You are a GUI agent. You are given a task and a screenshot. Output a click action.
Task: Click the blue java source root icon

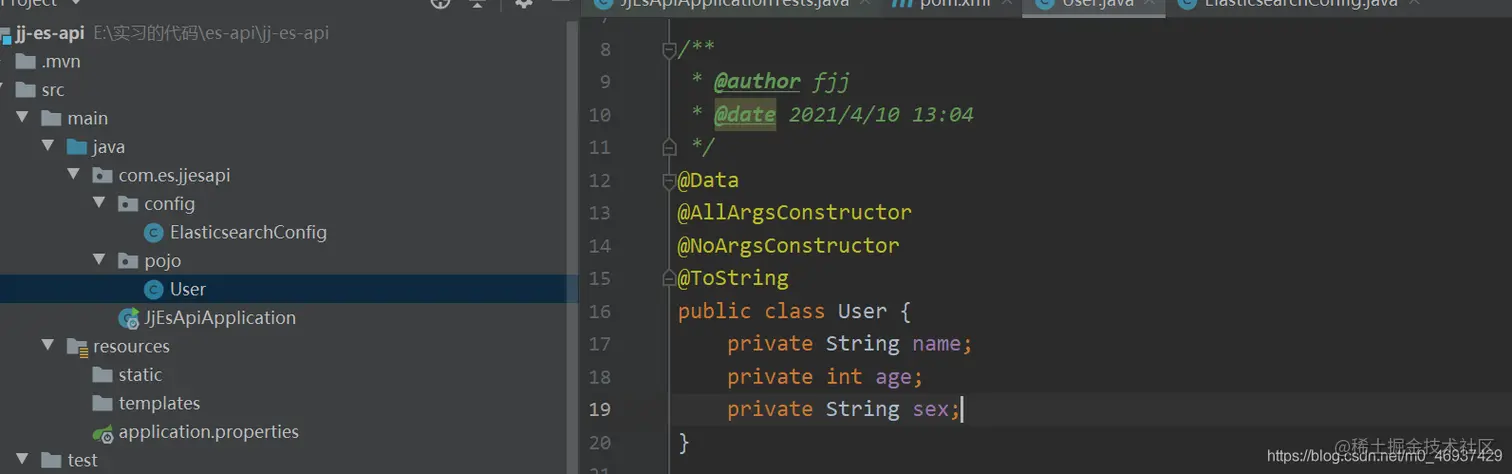pos(77,147)
